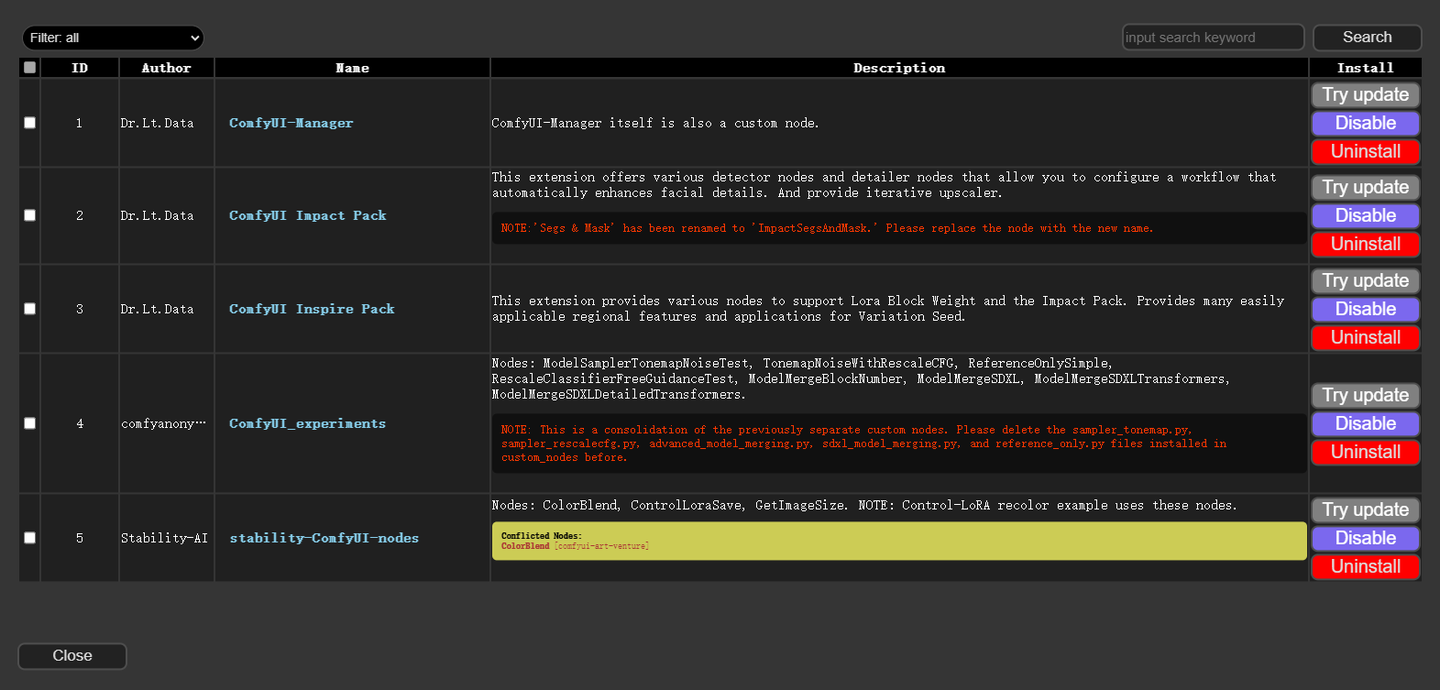Uninstall ComfyUI_experiments
Viewport: 1440px width, 690px height.
pyautogui.click(x=1365, y=452)
